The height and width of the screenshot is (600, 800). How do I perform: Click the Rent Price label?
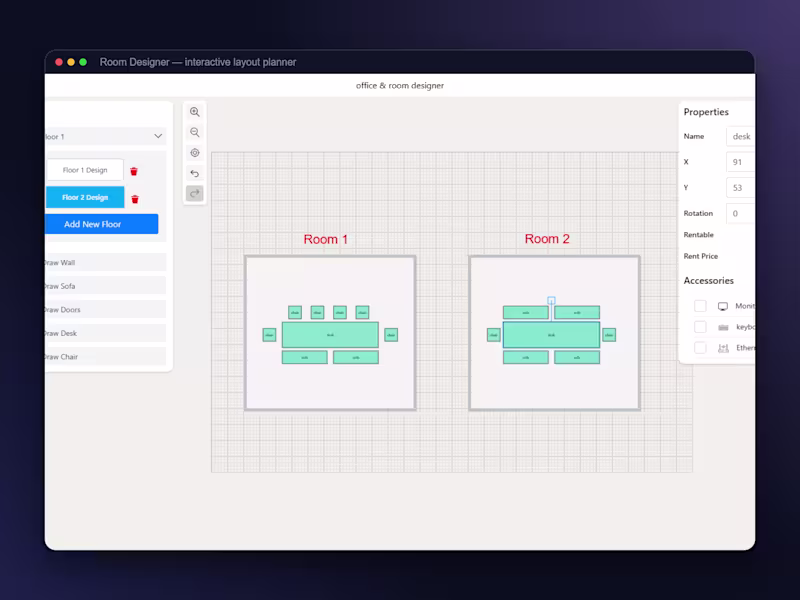701,256
